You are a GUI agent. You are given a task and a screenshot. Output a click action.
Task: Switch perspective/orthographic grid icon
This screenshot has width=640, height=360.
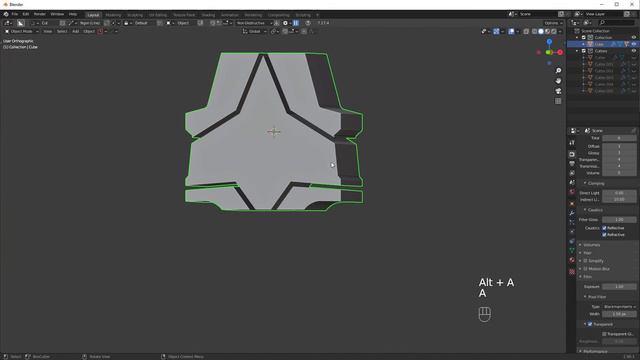coord(558,101)
